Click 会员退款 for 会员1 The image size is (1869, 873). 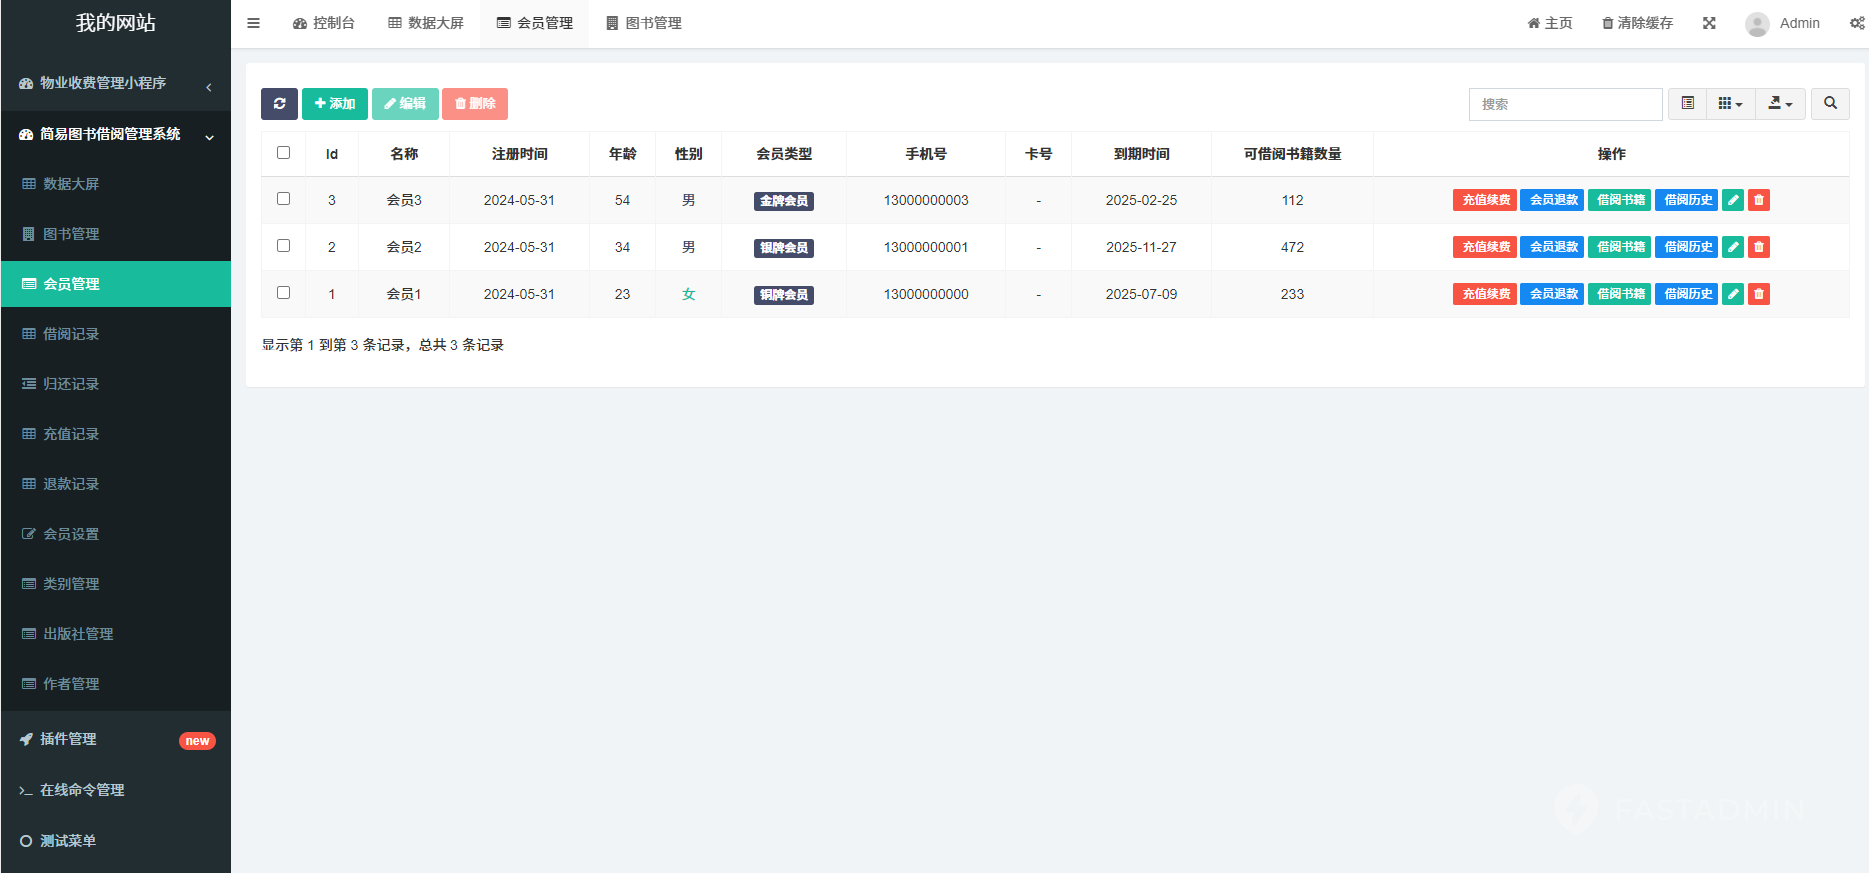1552,294
